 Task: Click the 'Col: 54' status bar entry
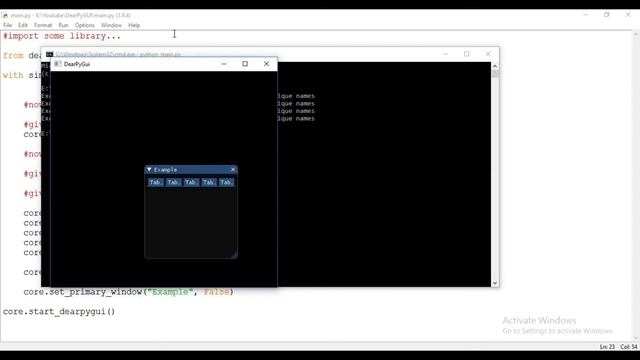click(629, 347)
